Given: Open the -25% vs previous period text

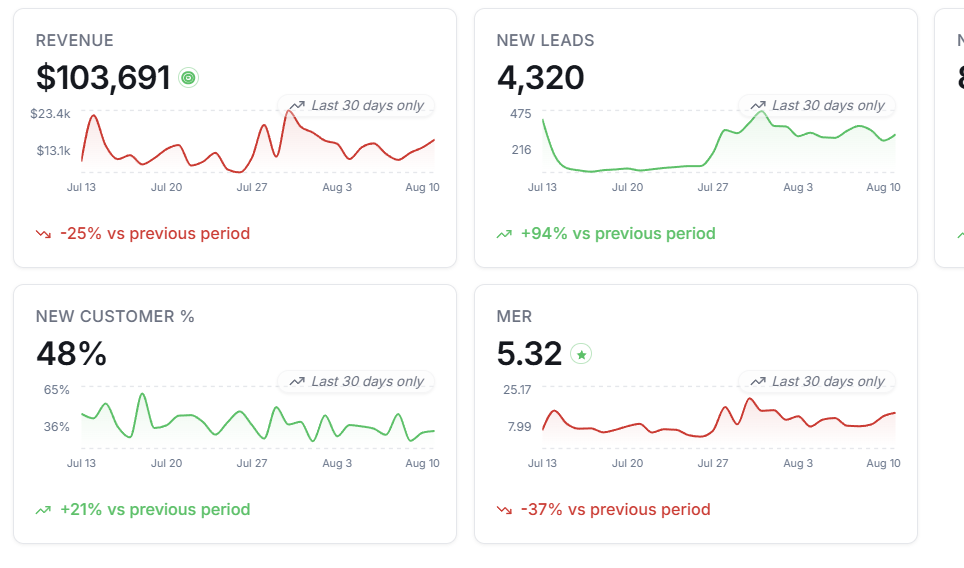Looking at the screenshot, I should coord(155,234).
